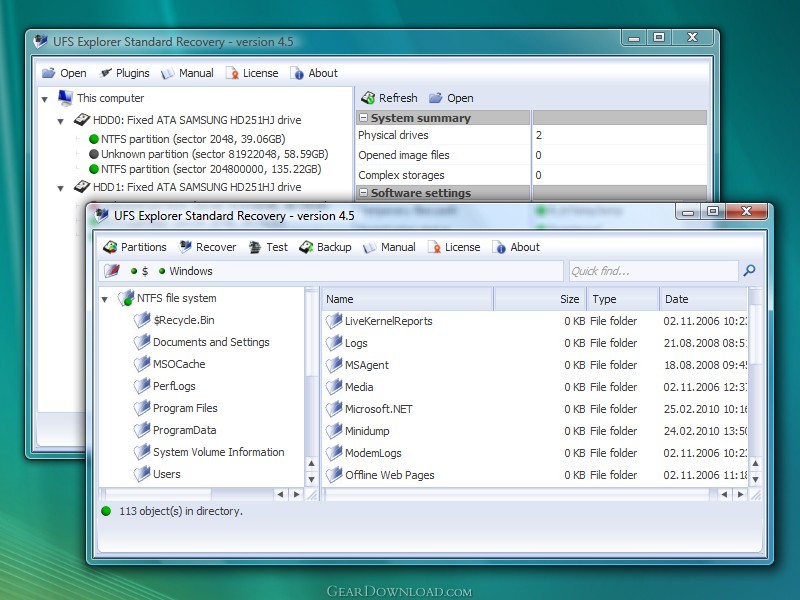Open the Manual from the front window toolbar
The height and width of the screenshot is (600, 800).
coord(389,247)
